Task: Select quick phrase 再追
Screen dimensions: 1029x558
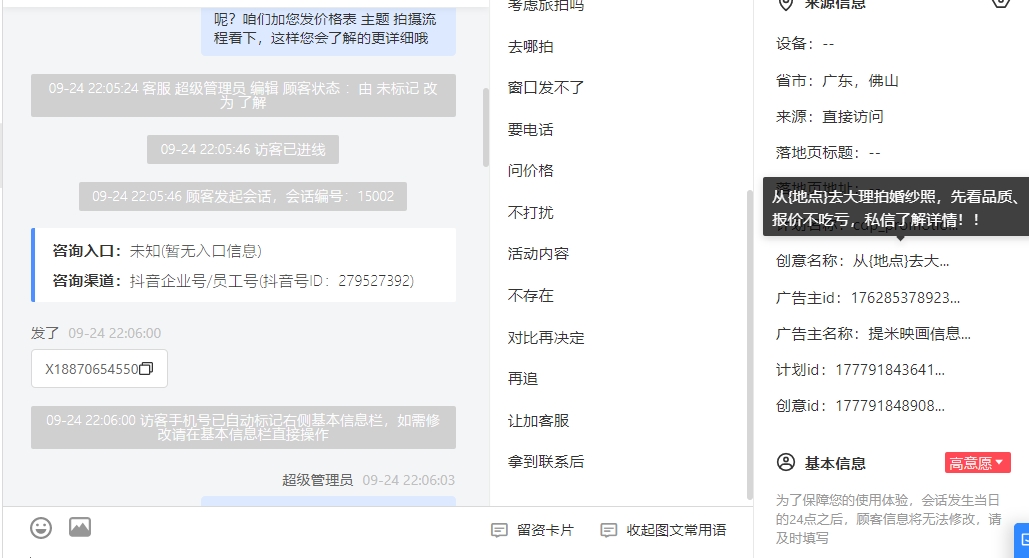Action: (522, 379)
